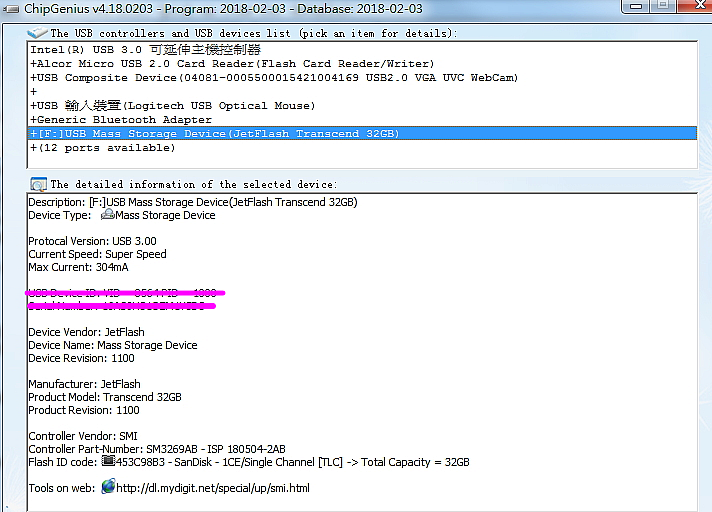Click the Flash ID code SanDisk line
Viewport: 712px width, 512px height.
tap(249, 463)
